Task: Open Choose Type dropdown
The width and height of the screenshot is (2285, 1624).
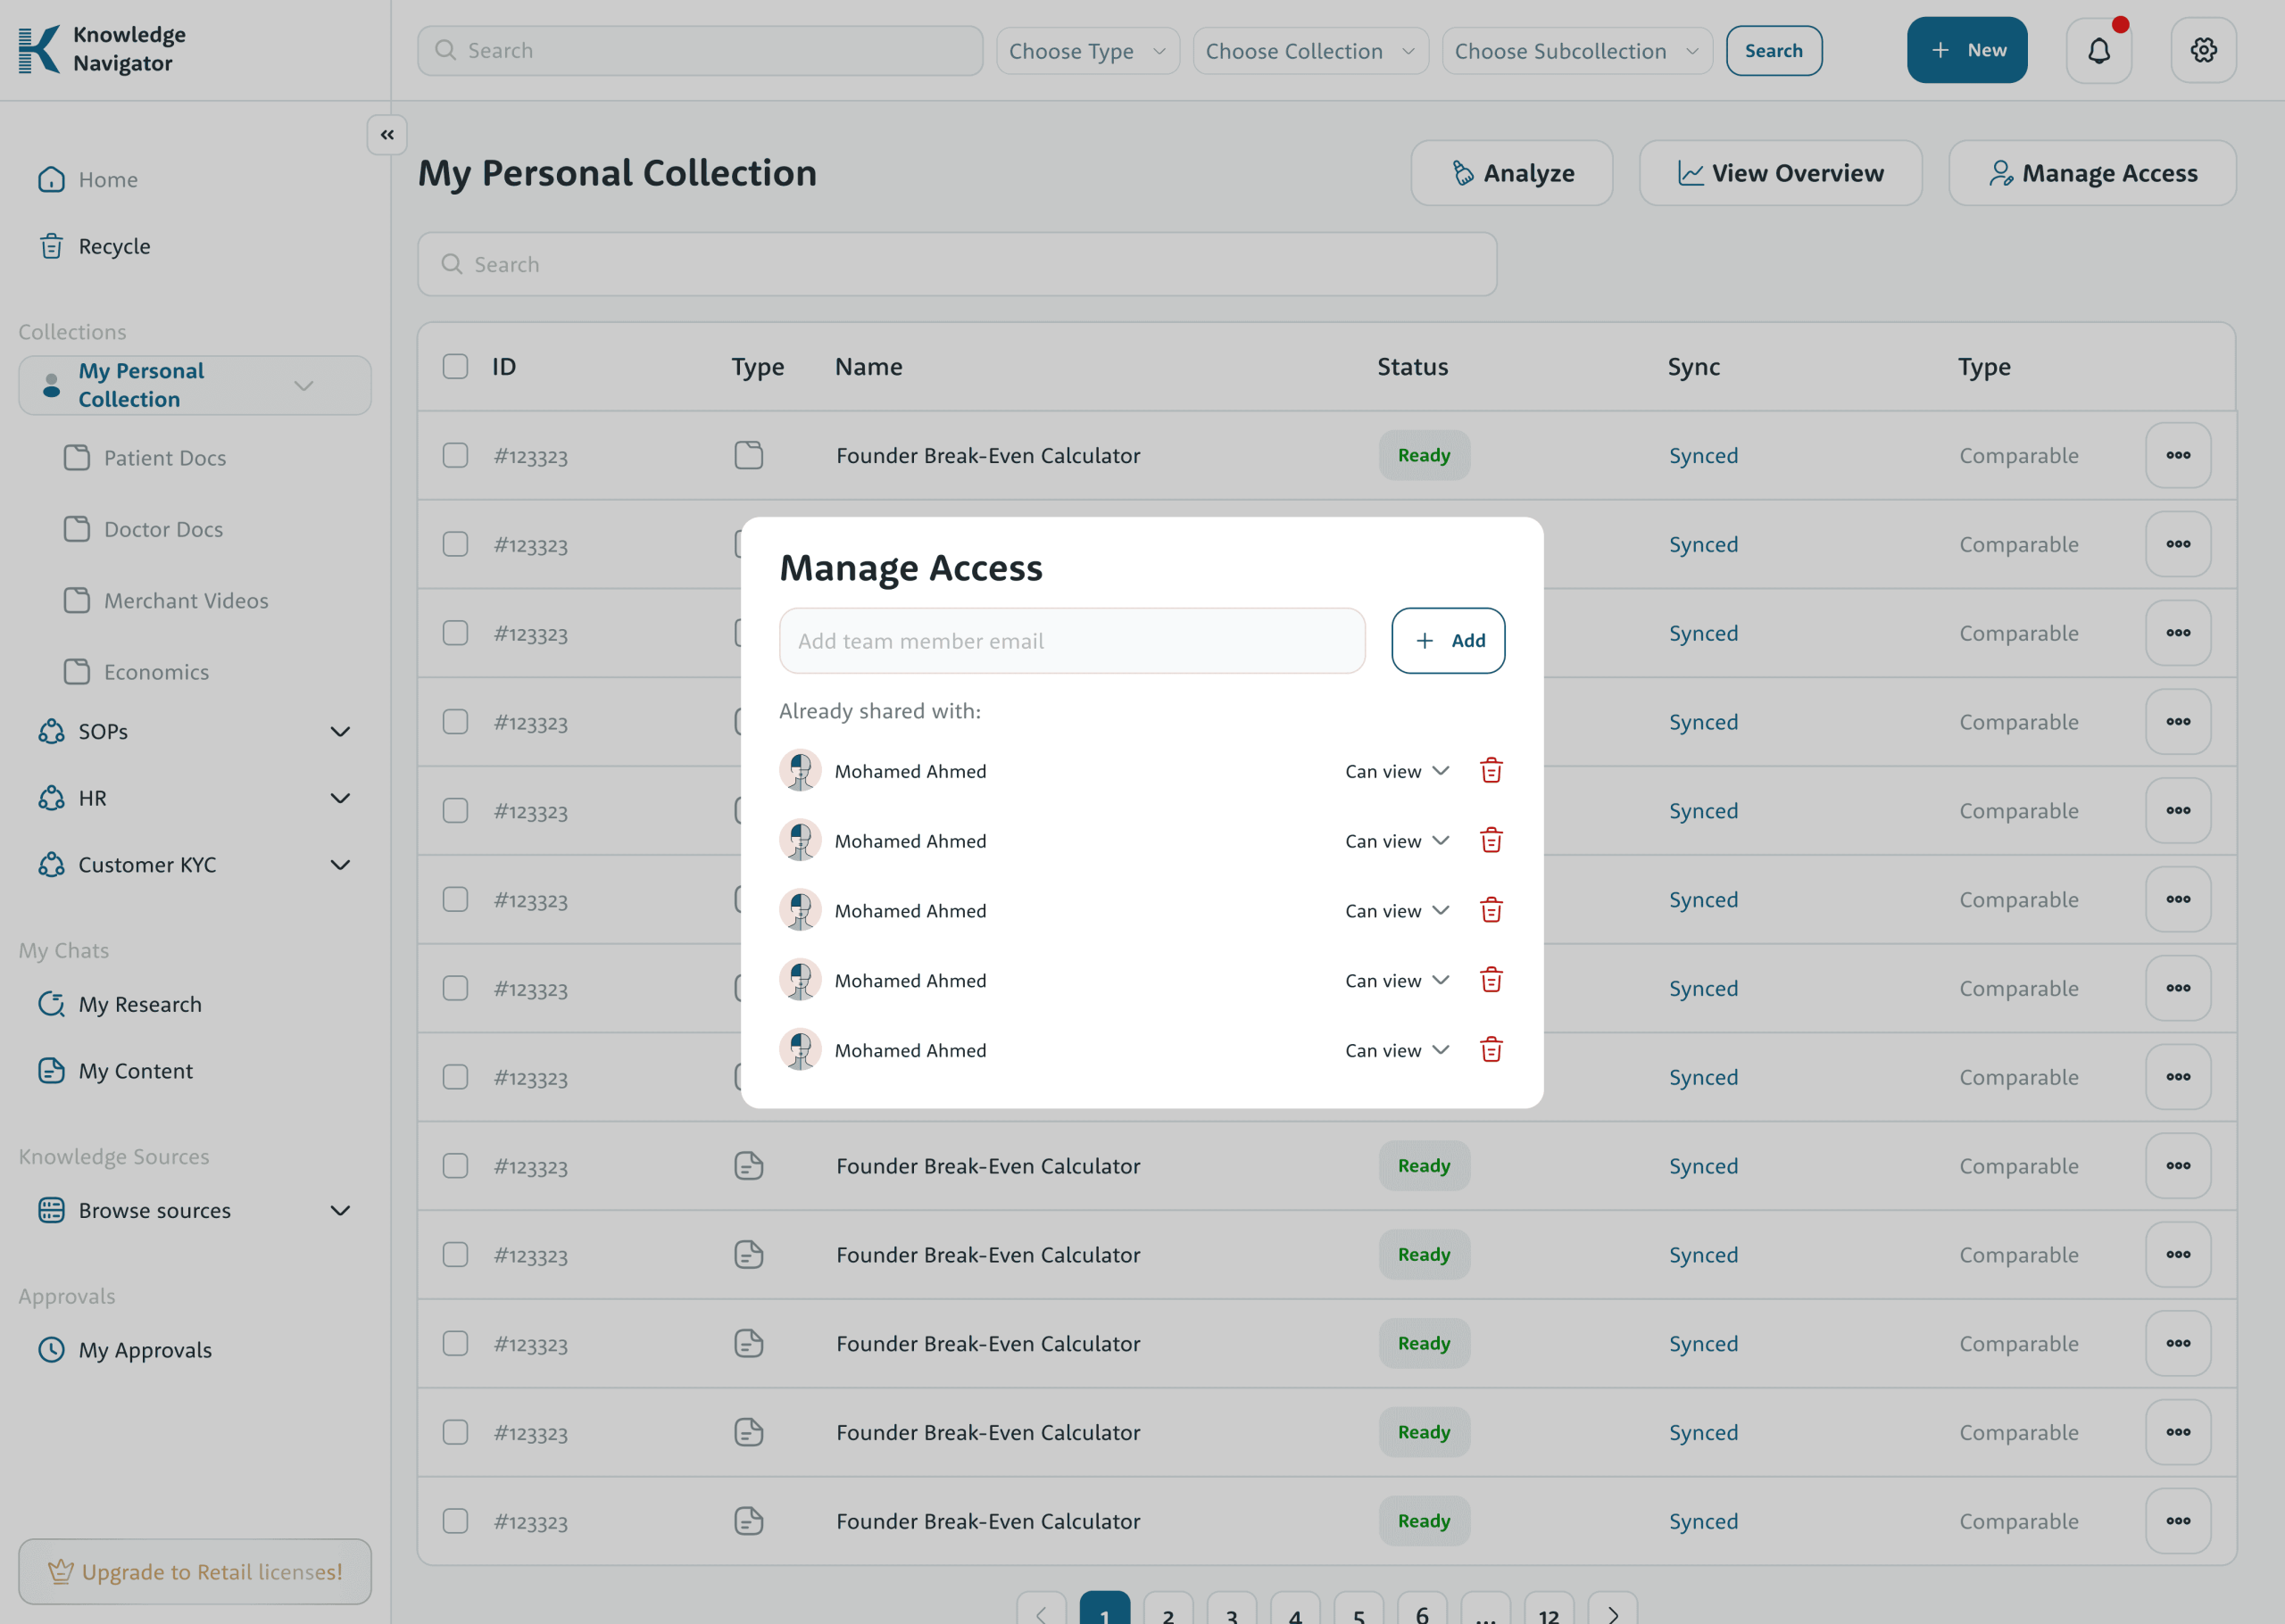Action: (1087, 51)
